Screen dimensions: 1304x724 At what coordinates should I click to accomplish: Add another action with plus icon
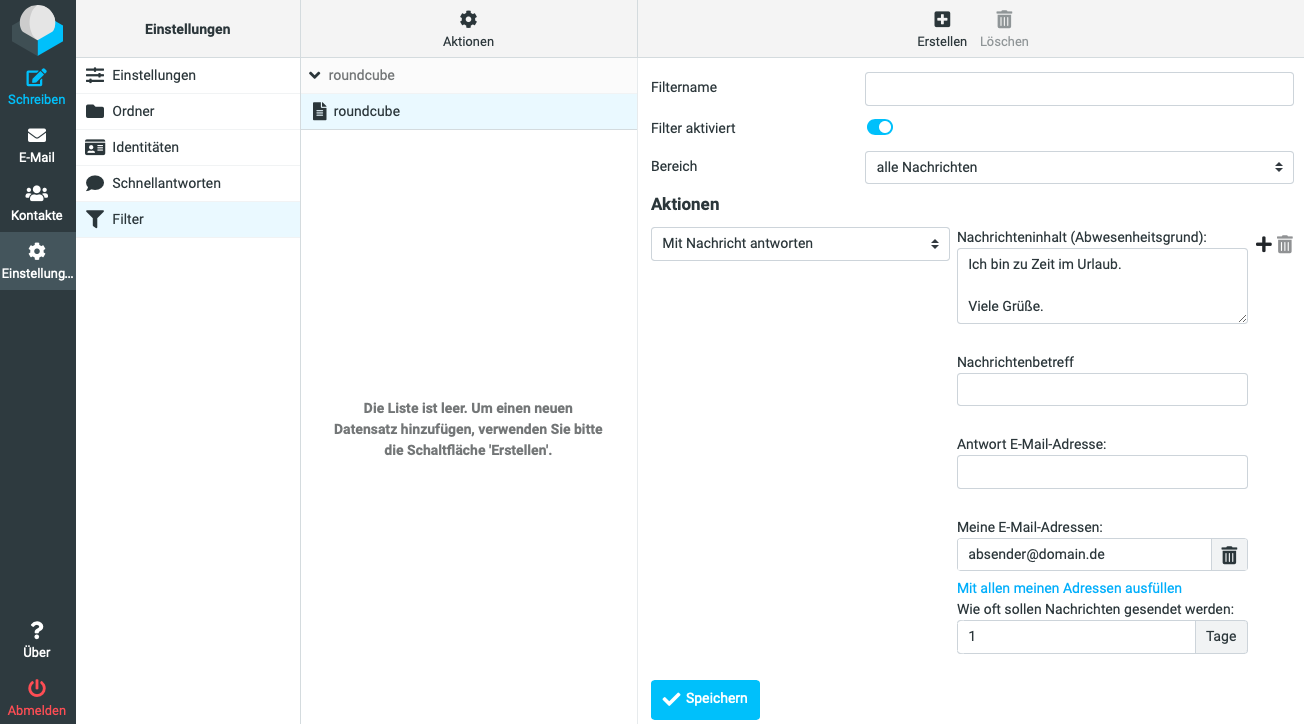pyautogui.click(x=1264, y=244)
